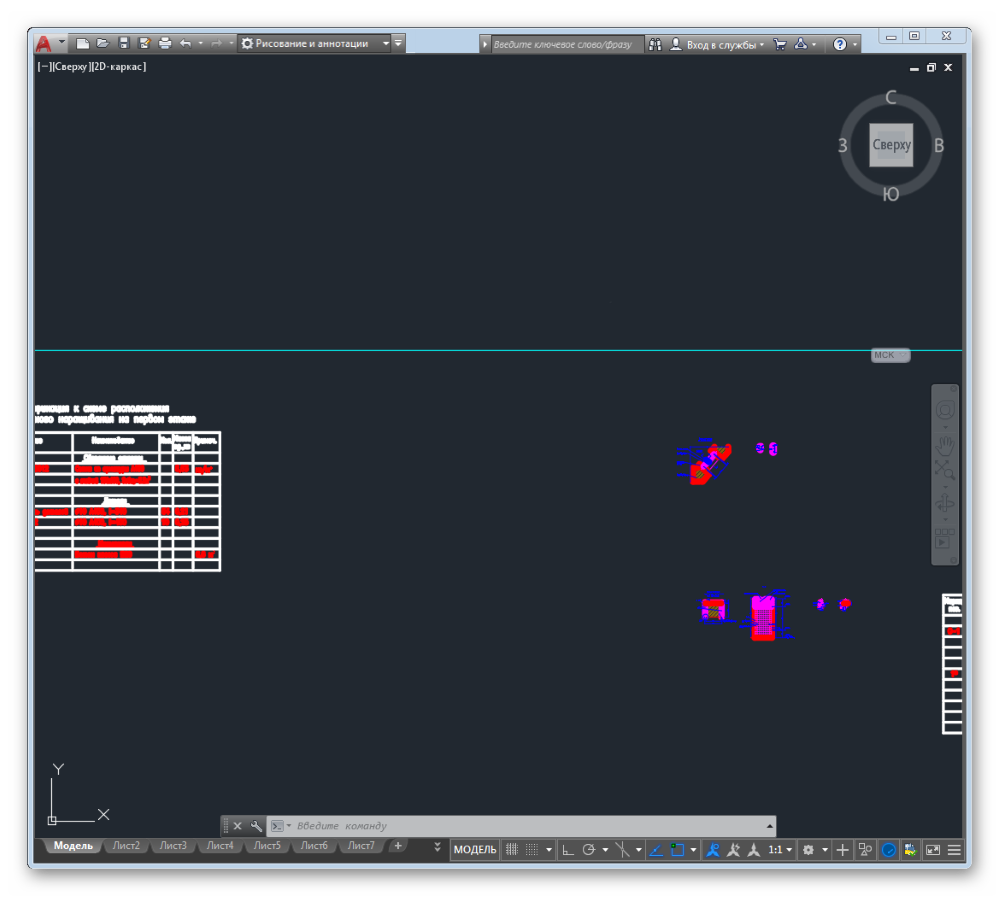1000x897 pixels.
Task: Toggle snap mode dotted grid icon
Action: [x=532, y=850]
